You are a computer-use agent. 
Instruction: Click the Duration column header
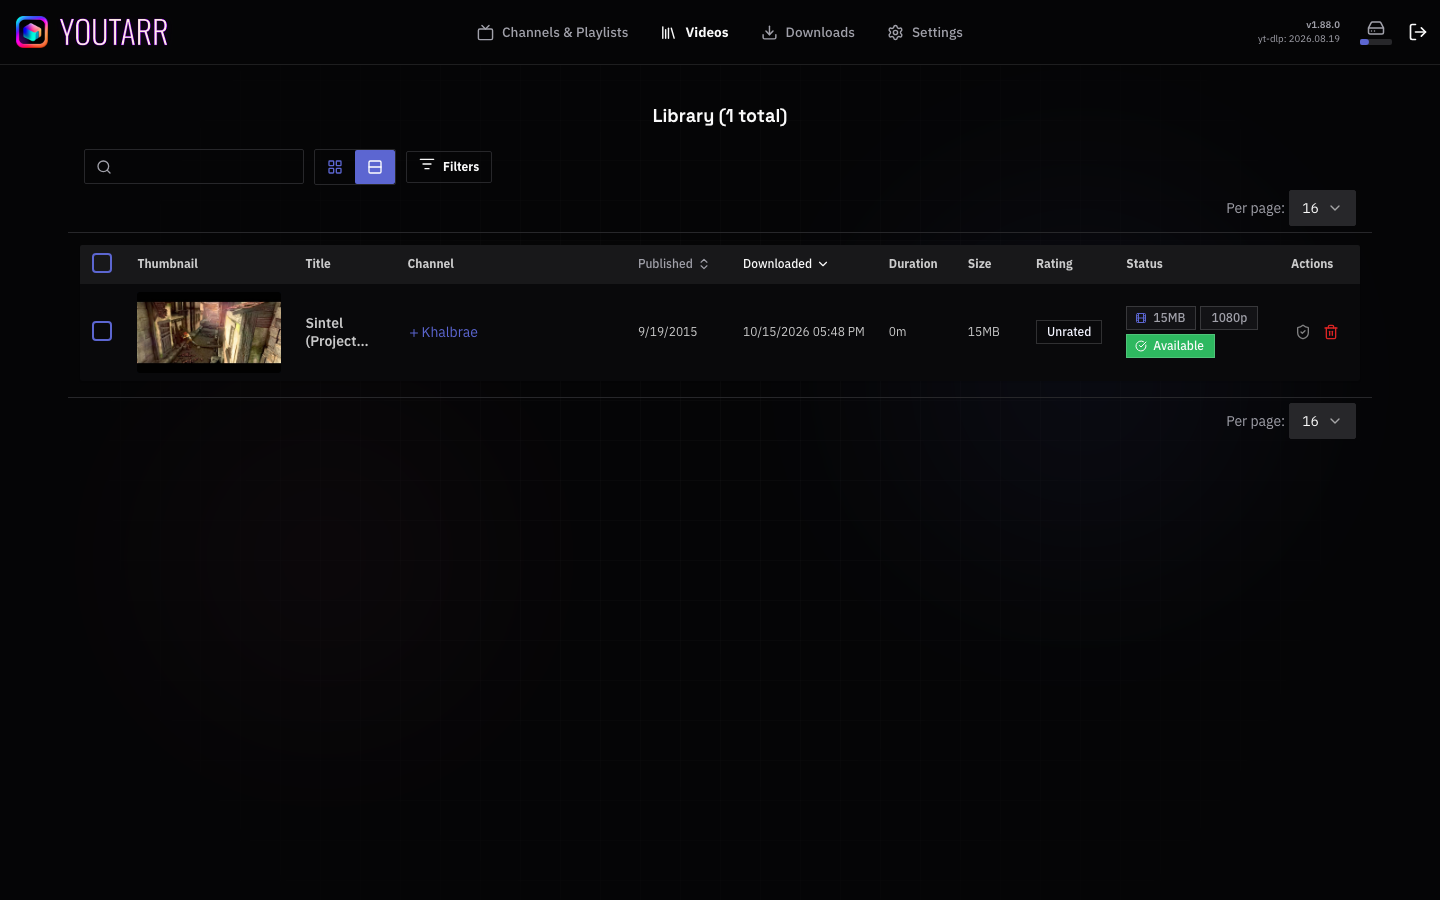(913, 264)
